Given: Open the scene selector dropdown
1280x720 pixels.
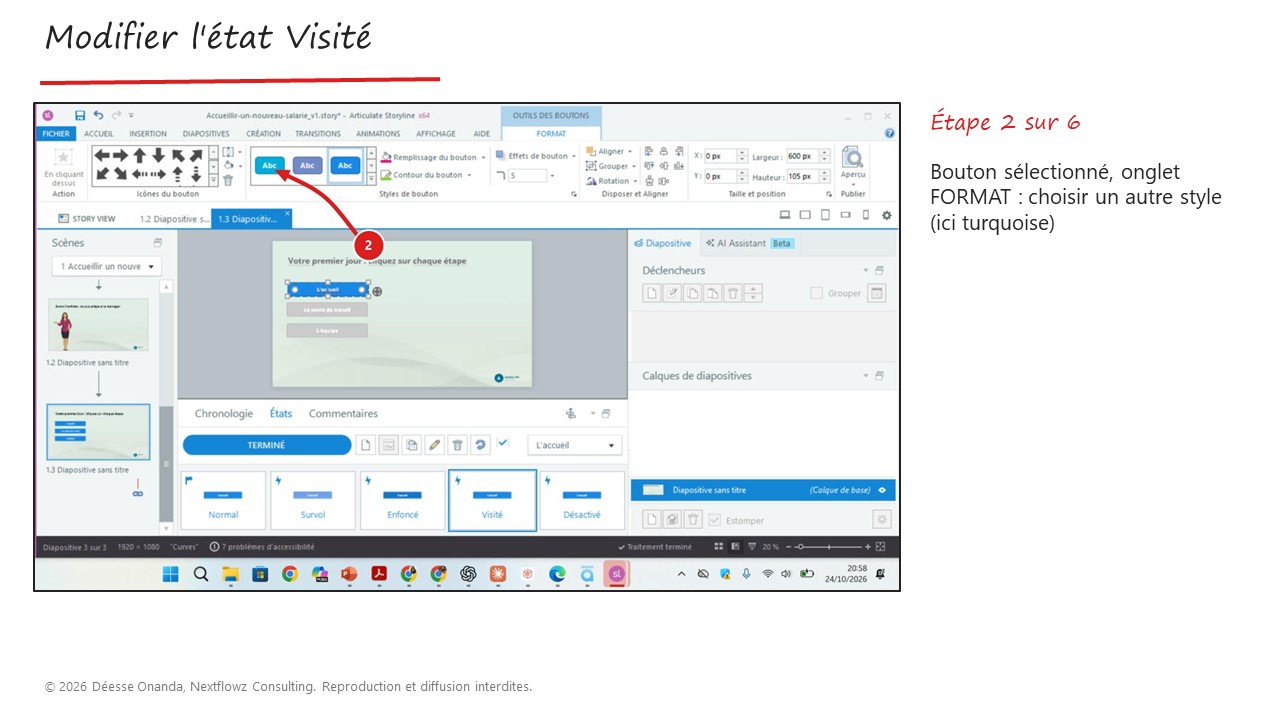Looking at the screenshot, I should pyautogui.click(x=106, y=266).
